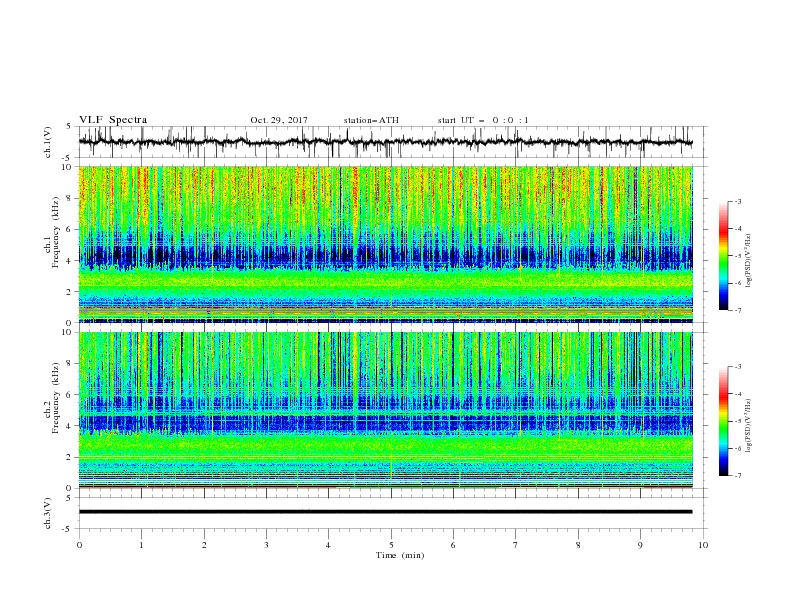Click the "station=ATH" label
792x612 pixels.
pyautogui.click(x=371, y=120)
